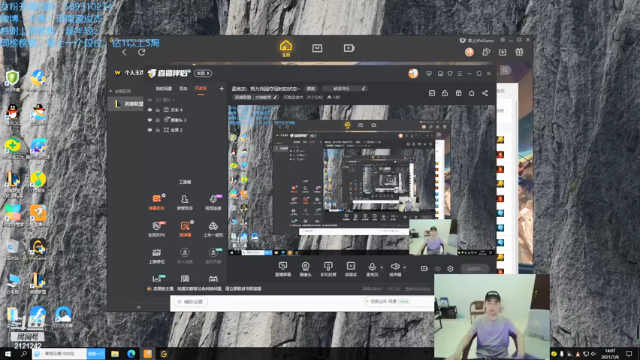Toggle visibility of the text 4 source
The image size is (640, 360).
coord(150,110)
